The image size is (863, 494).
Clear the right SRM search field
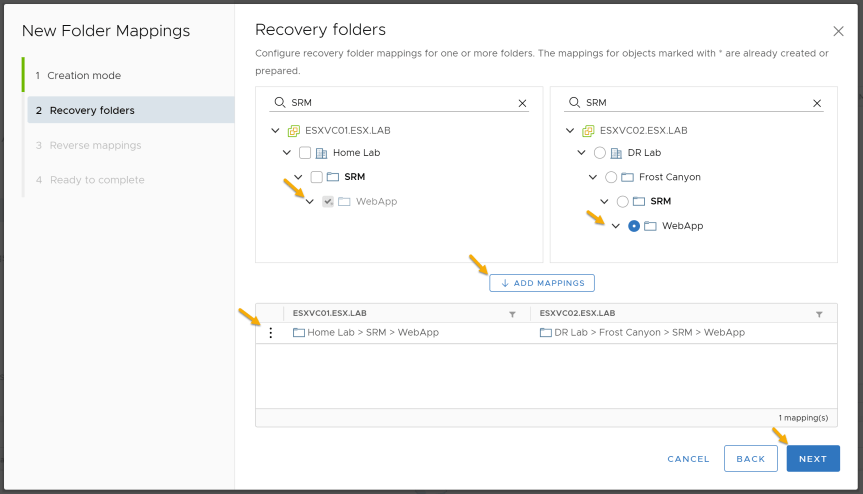817,103
